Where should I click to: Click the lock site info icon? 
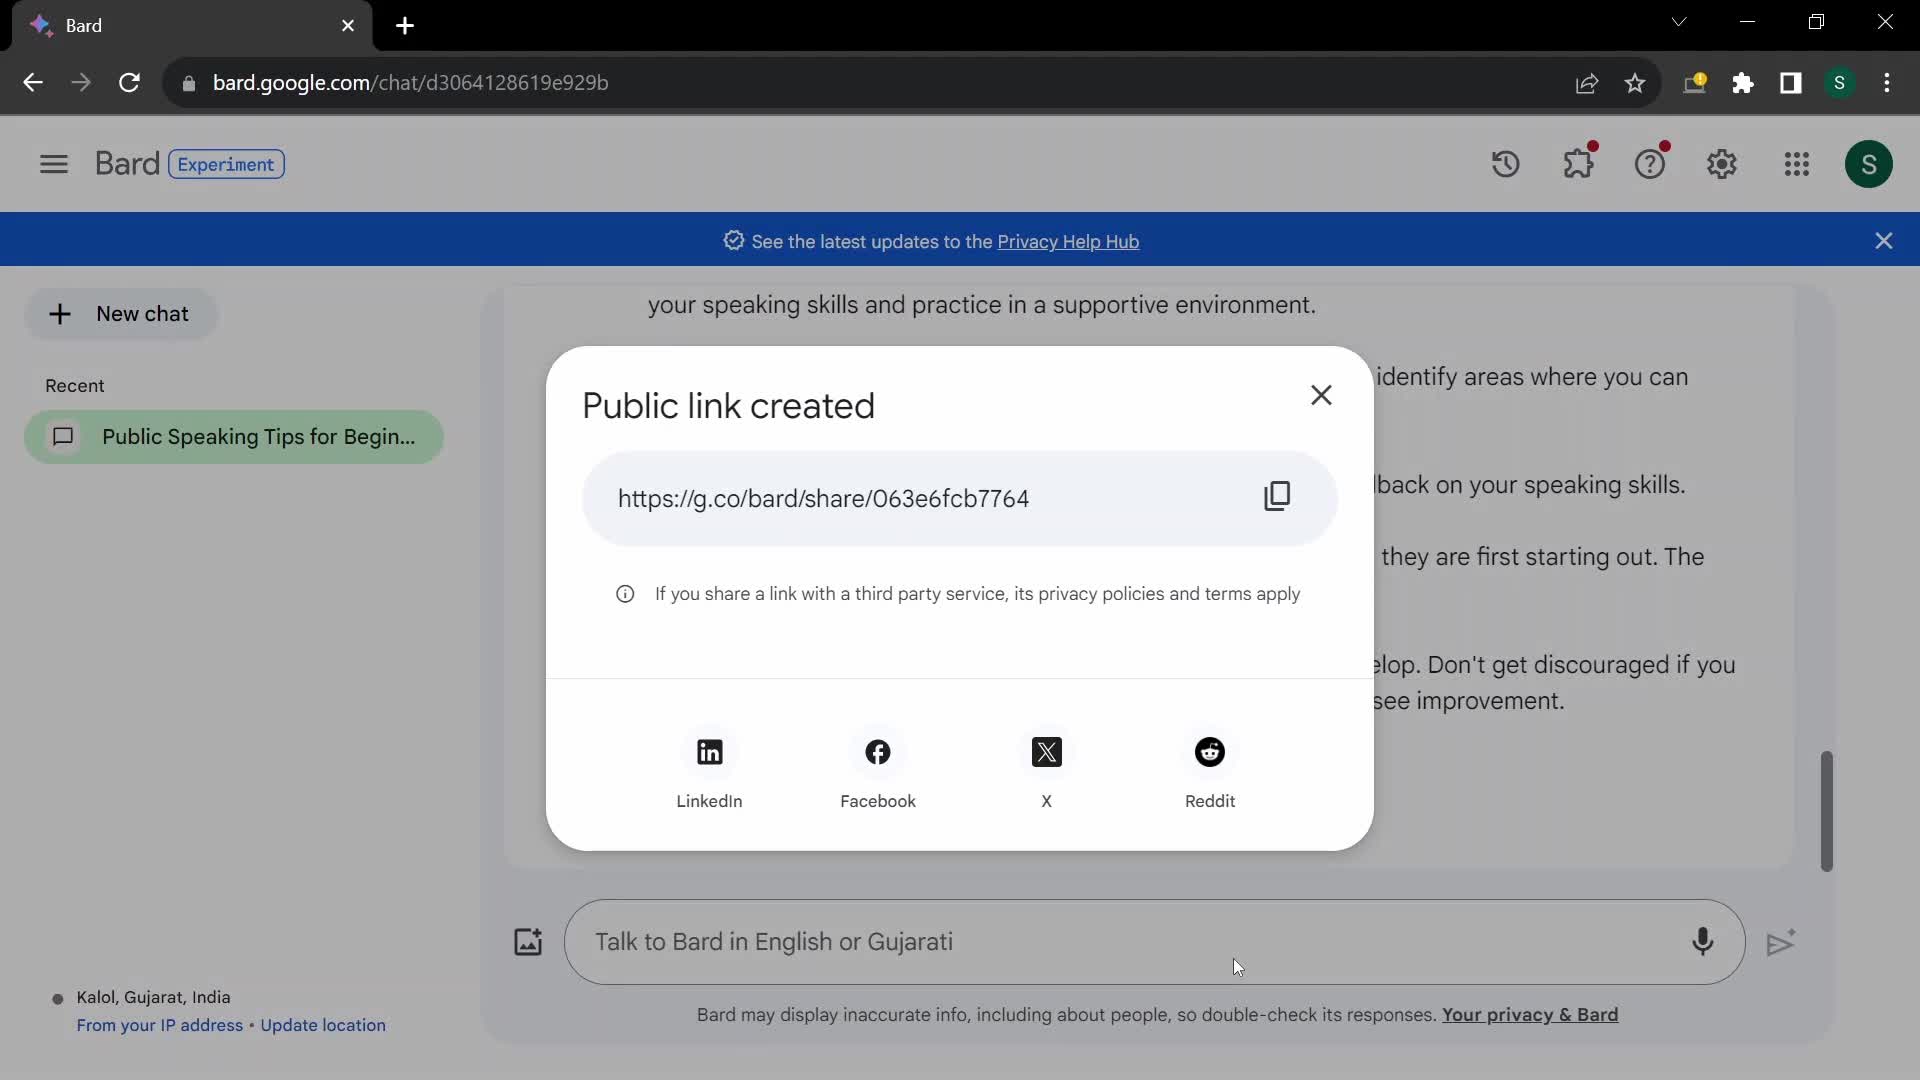[x=188, y=83]
